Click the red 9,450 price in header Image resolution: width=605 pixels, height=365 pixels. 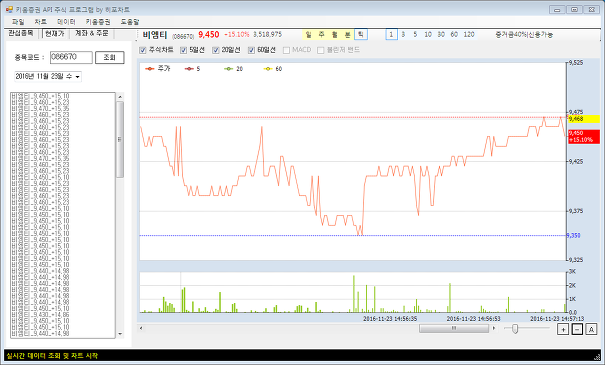209,35
